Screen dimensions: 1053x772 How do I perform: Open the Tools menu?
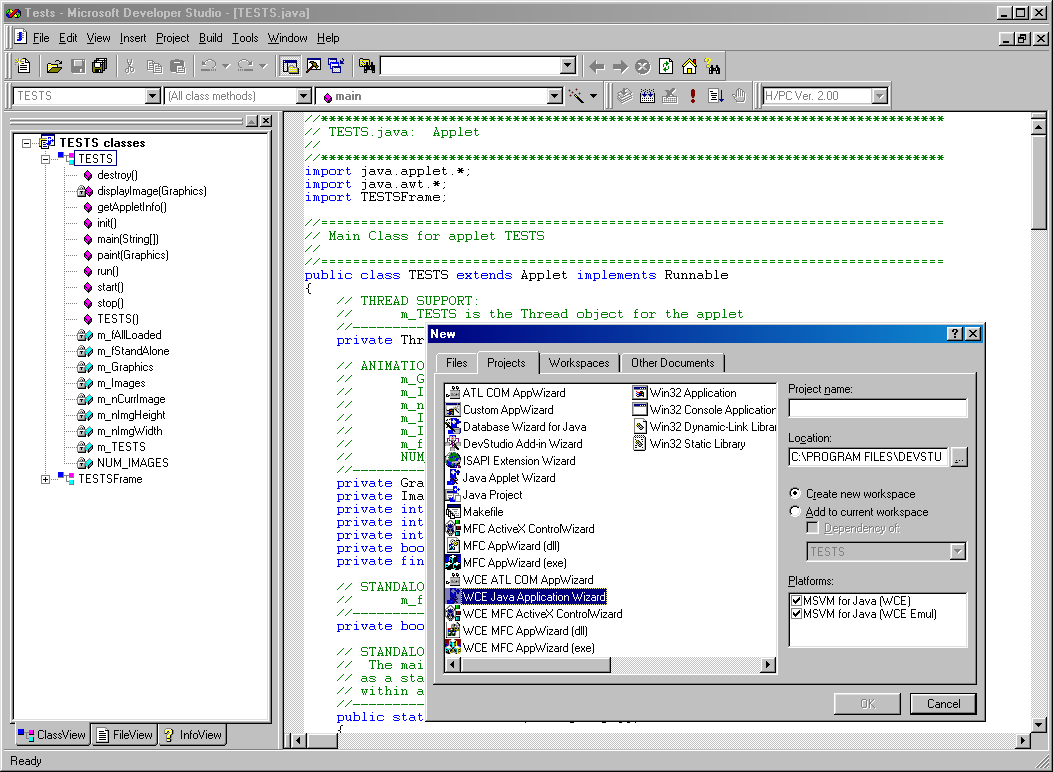coord(245,38)
